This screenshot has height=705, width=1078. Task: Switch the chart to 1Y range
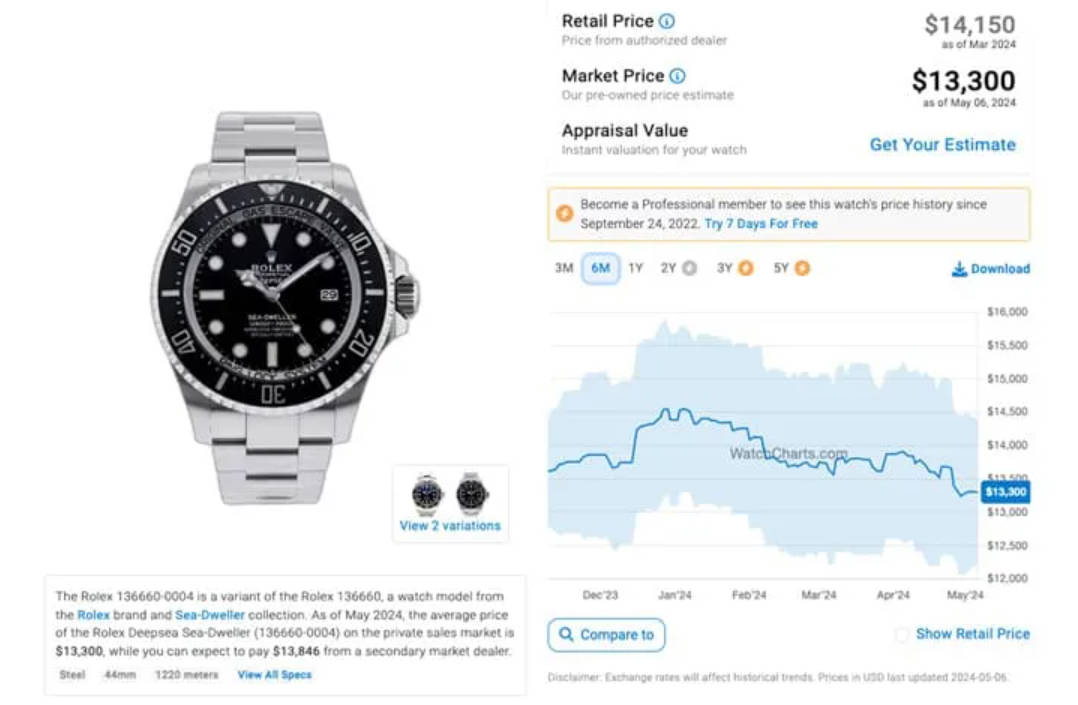635,268
